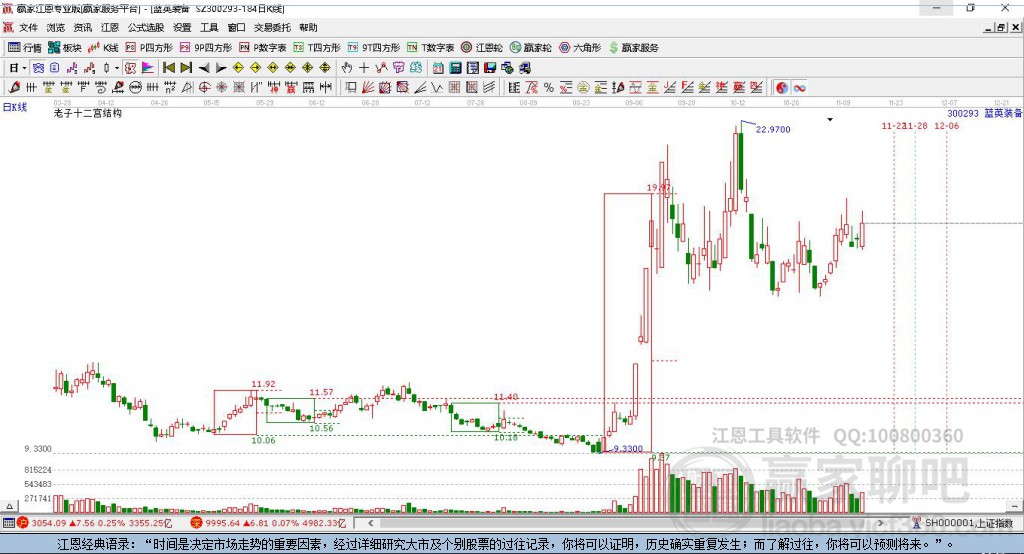This screenshot has height=554, width=1024.
Task: Select the hand pan tool
Action: [347, 68]
